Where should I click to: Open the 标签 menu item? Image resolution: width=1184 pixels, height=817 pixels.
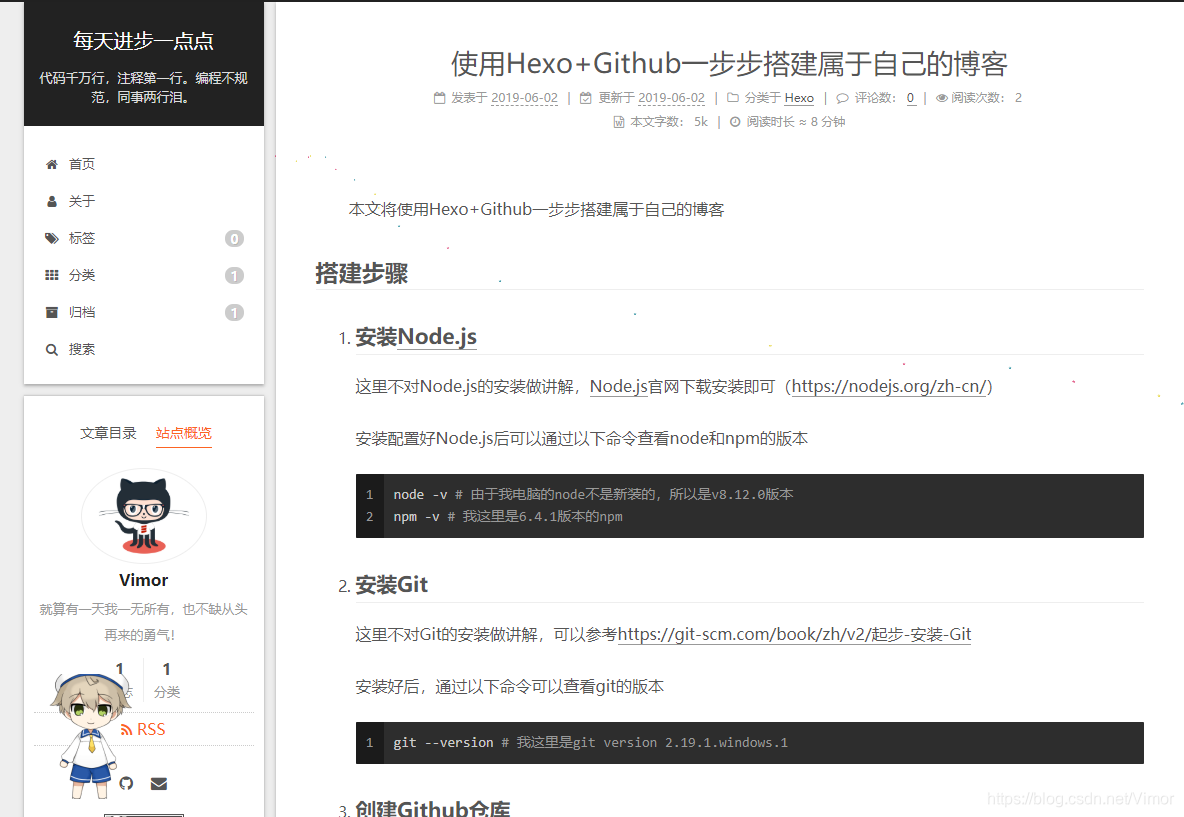pos(143,238)
